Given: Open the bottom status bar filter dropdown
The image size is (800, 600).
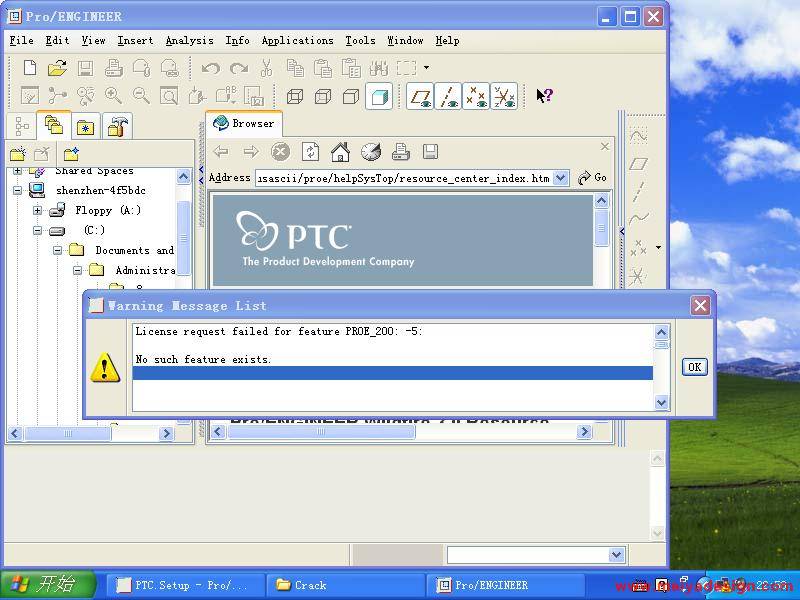Looking at the screenshot, I should click(616, 555).
